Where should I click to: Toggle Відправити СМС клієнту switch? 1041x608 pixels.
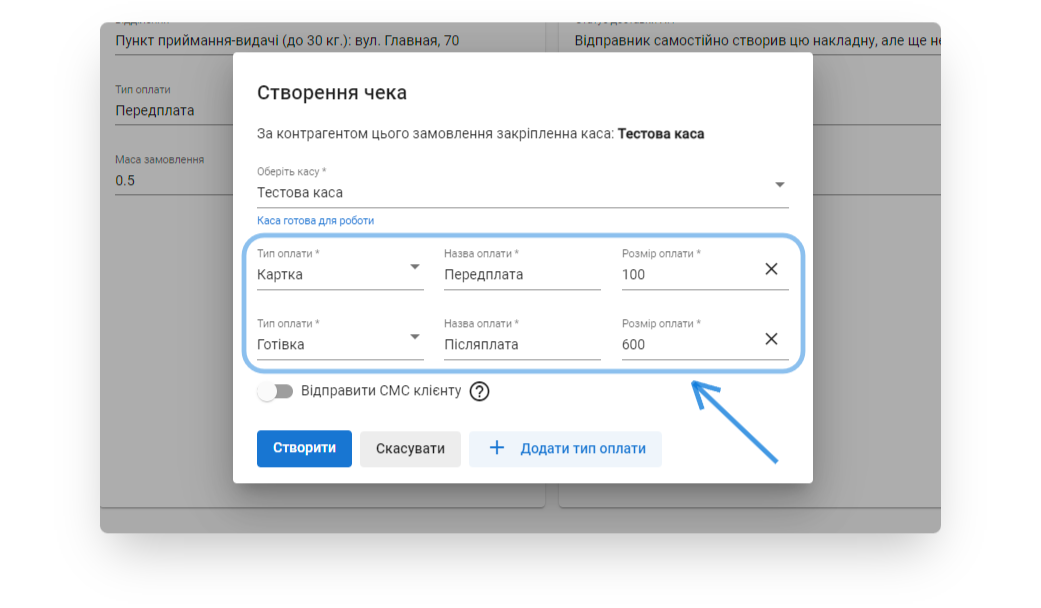coord(275,391)
